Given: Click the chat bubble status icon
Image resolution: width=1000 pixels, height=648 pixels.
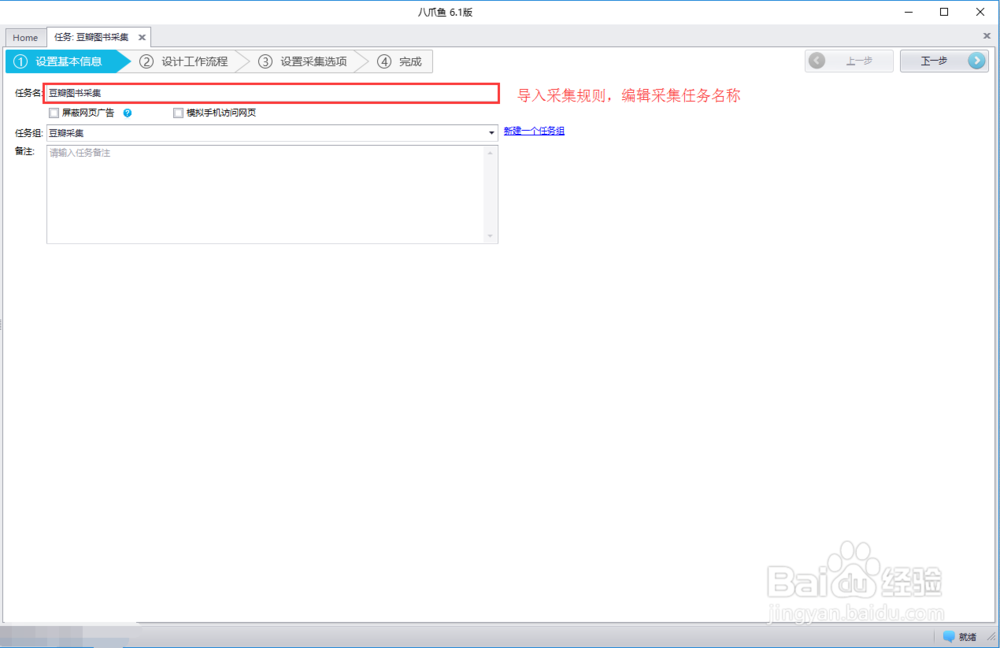Looking at the screenshot, I should pyautogui.click(x=948, y=637).
